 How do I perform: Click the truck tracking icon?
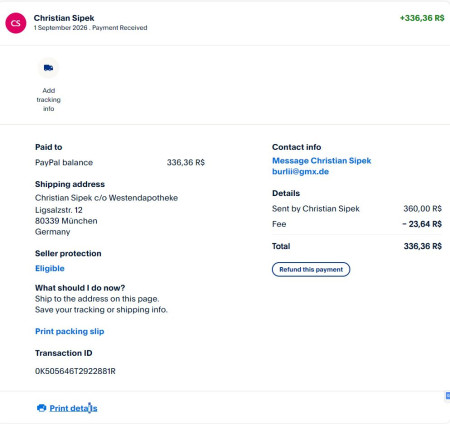click(x=48, y=68)
